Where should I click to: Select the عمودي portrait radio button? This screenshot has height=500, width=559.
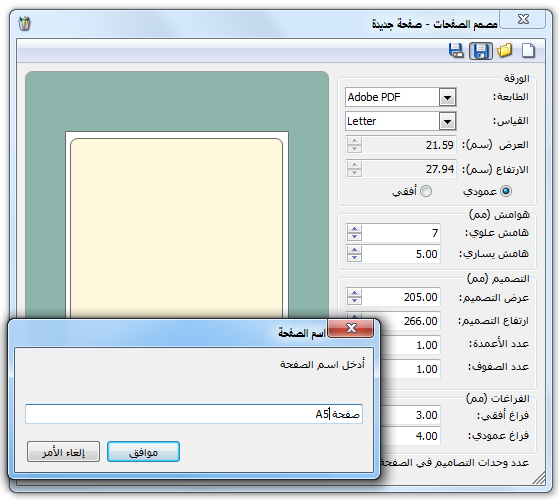click(x=506, y=191)
